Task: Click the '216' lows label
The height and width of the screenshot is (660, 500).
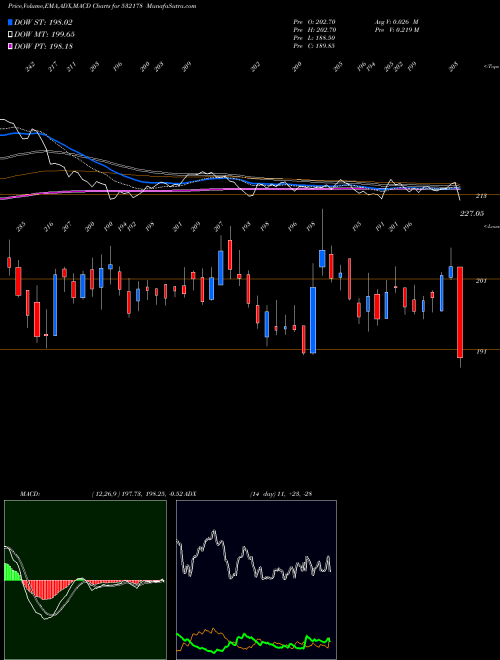Action: click(49, 228)
